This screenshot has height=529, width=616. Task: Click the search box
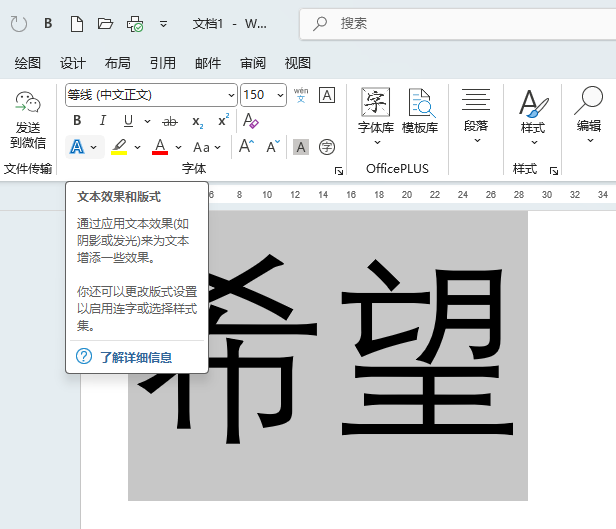coord(458,24)
